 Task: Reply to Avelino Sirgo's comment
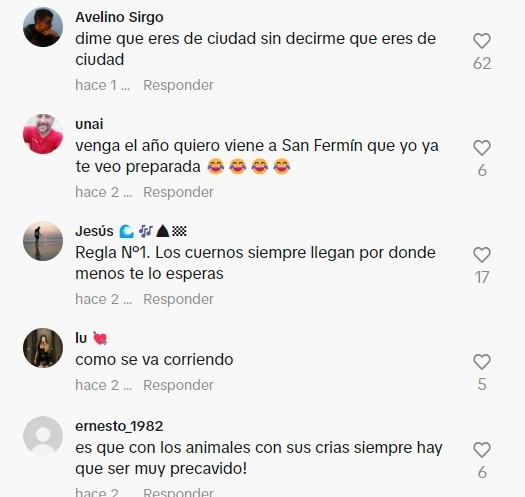[x=178, y=85]
